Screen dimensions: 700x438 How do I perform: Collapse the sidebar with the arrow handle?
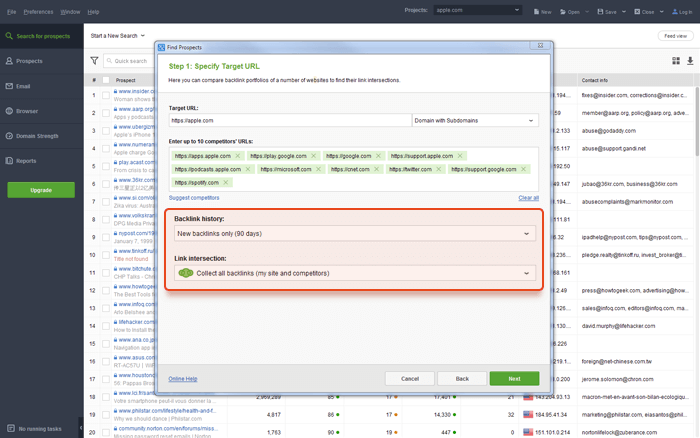point(81,428)
